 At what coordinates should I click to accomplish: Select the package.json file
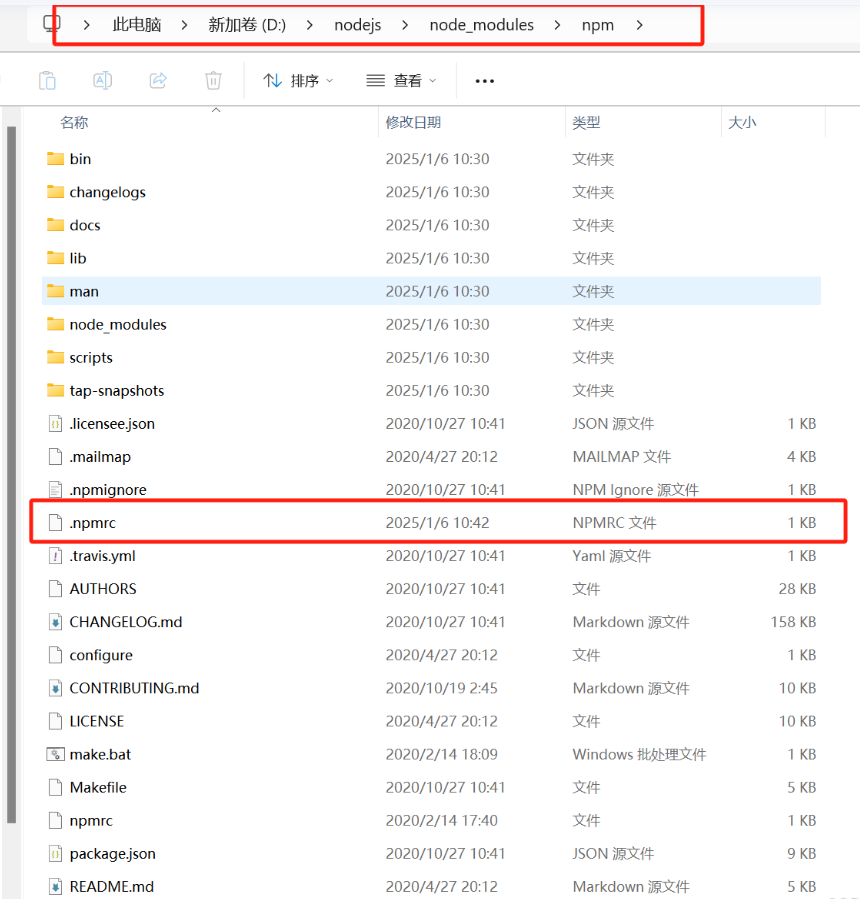tap(112, 853)
